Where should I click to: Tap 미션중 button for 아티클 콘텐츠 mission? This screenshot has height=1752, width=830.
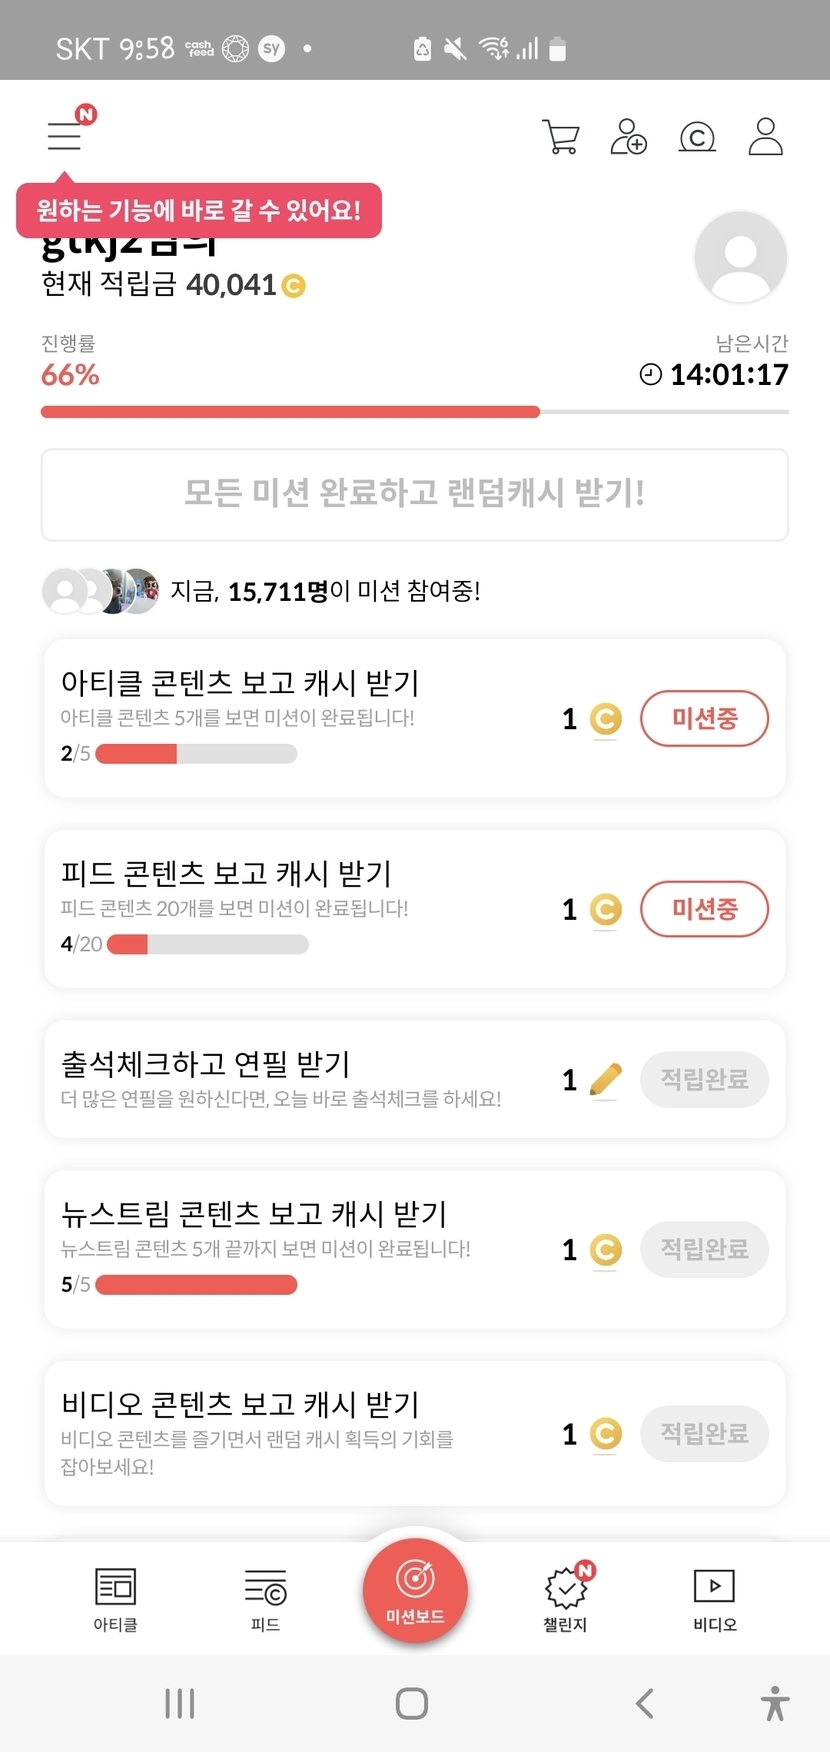click(x=704, y=718)
